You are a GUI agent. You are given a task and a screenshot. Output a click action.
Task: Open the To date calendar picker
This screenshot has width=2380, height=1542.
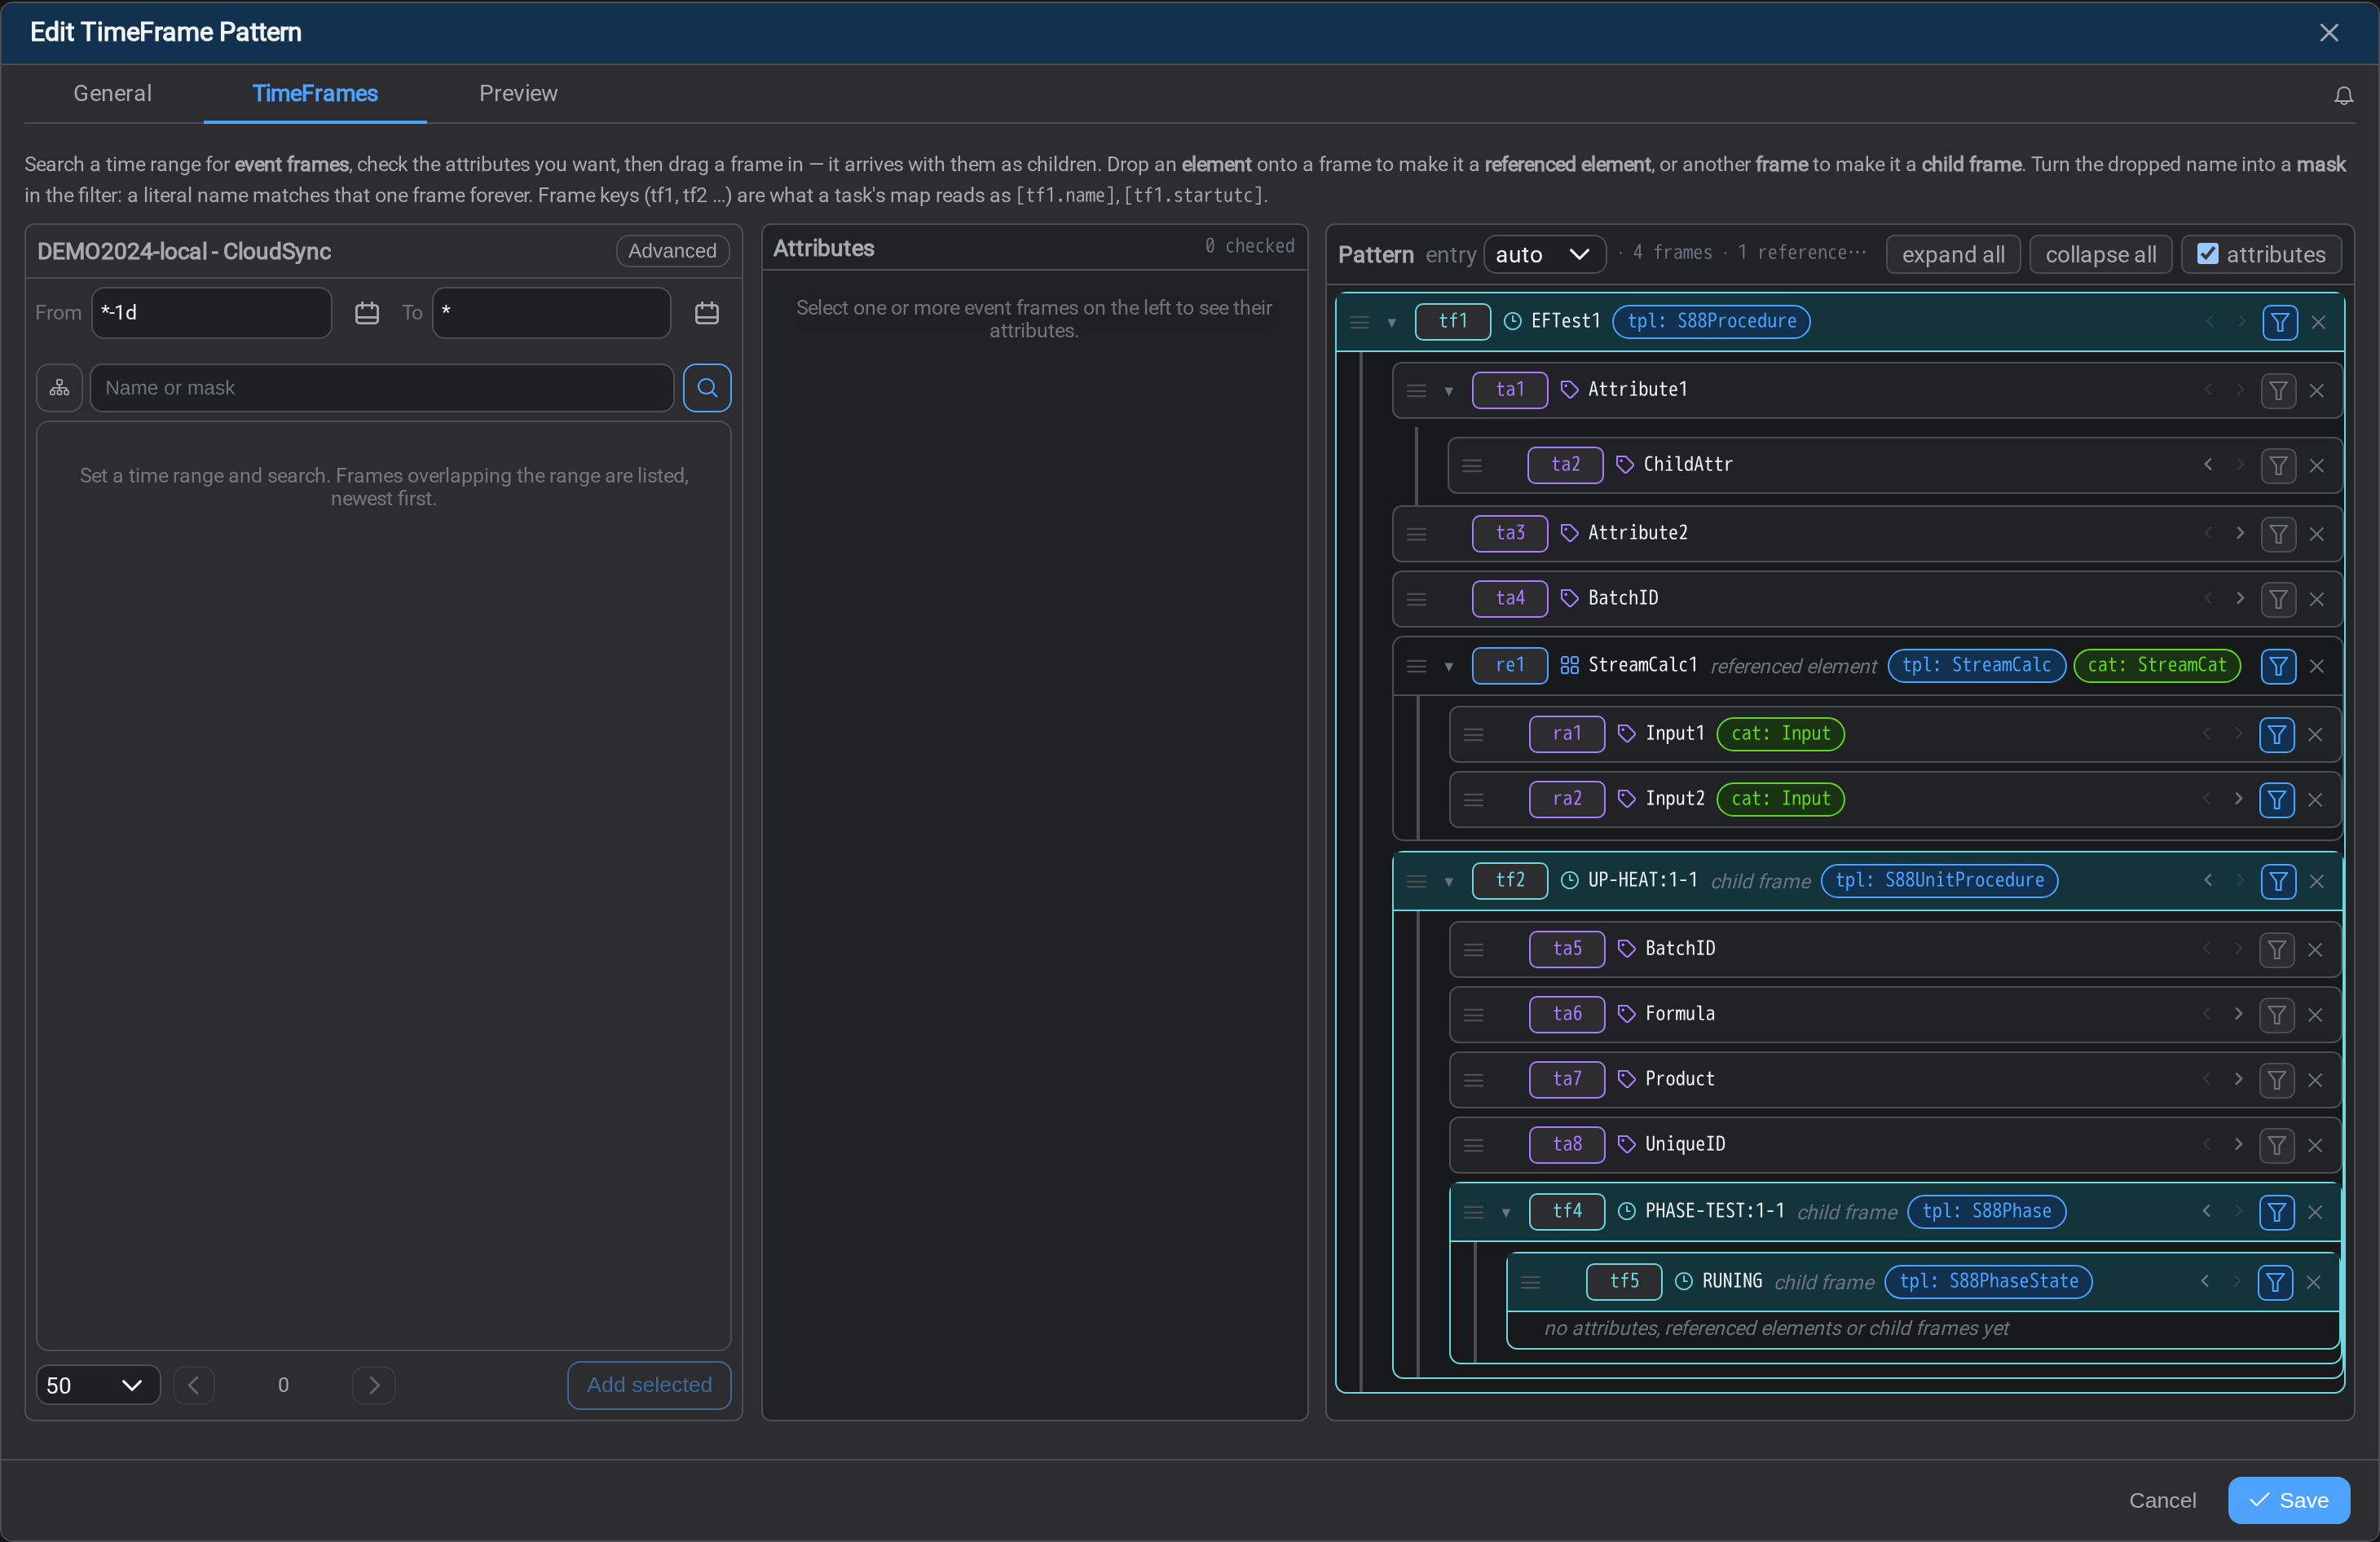coord(707,313)
